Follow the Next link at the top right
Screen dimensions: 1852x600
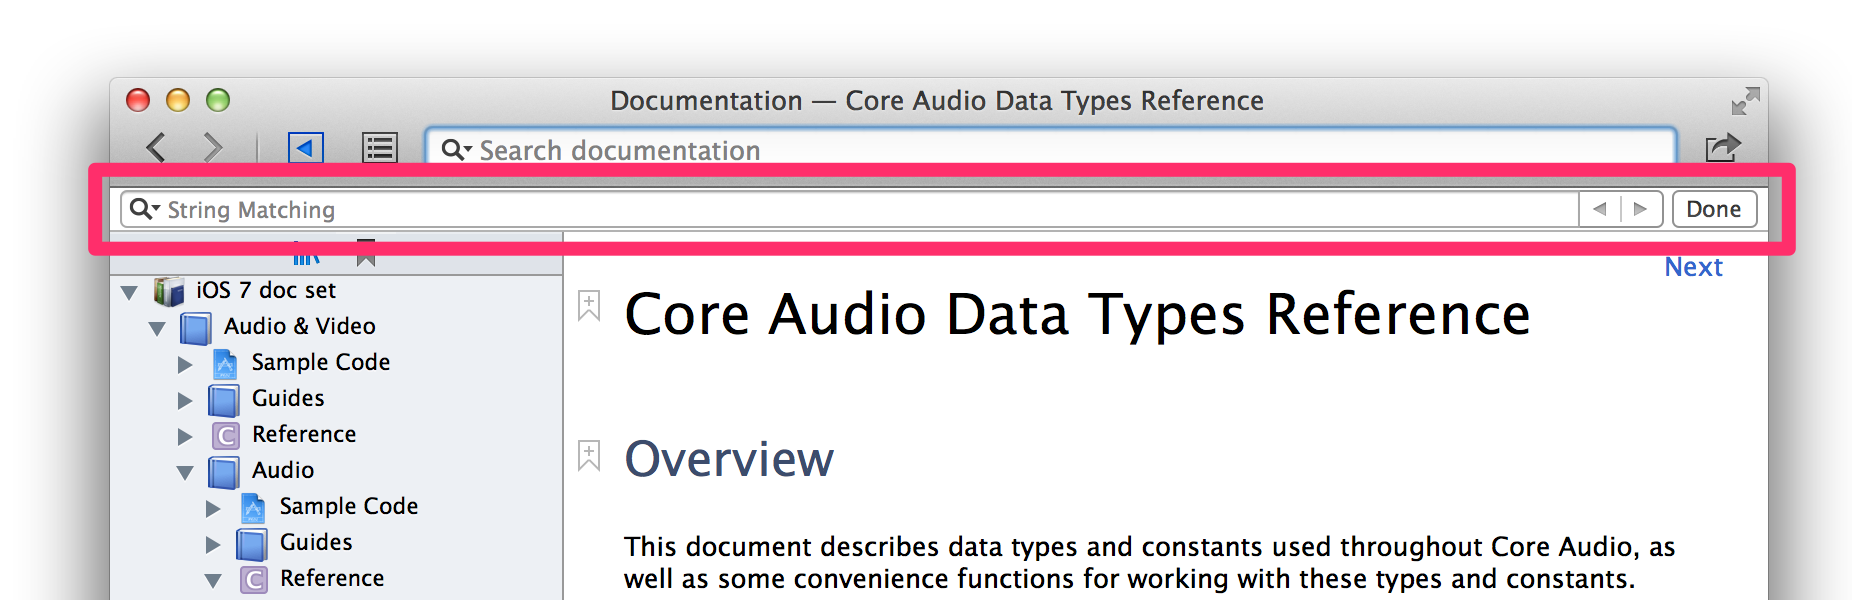coord(1693,267)
